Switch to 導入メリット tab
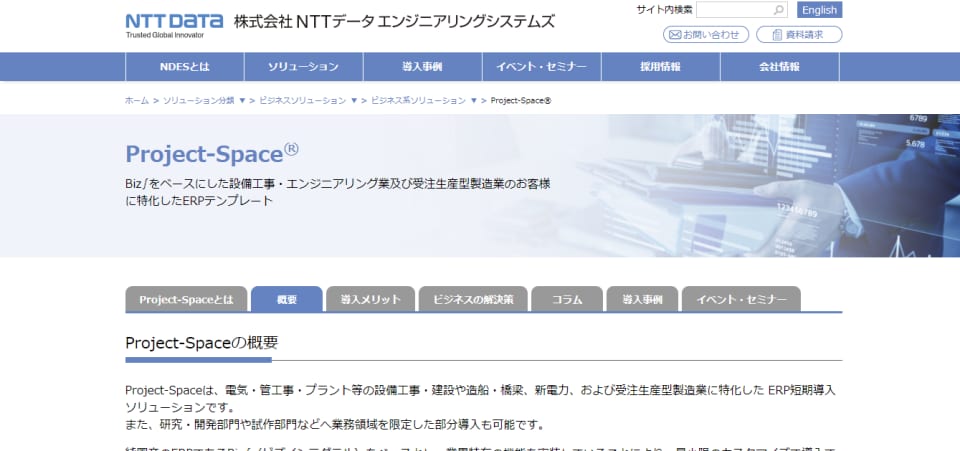Screen dimensions: 960x451 click(x=370, y=299)
